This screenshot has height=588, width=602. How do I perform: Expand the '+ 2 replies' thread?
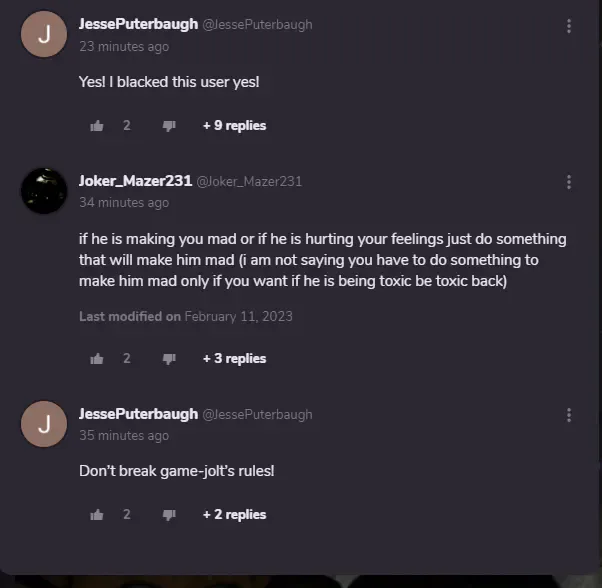click(234, 514)
